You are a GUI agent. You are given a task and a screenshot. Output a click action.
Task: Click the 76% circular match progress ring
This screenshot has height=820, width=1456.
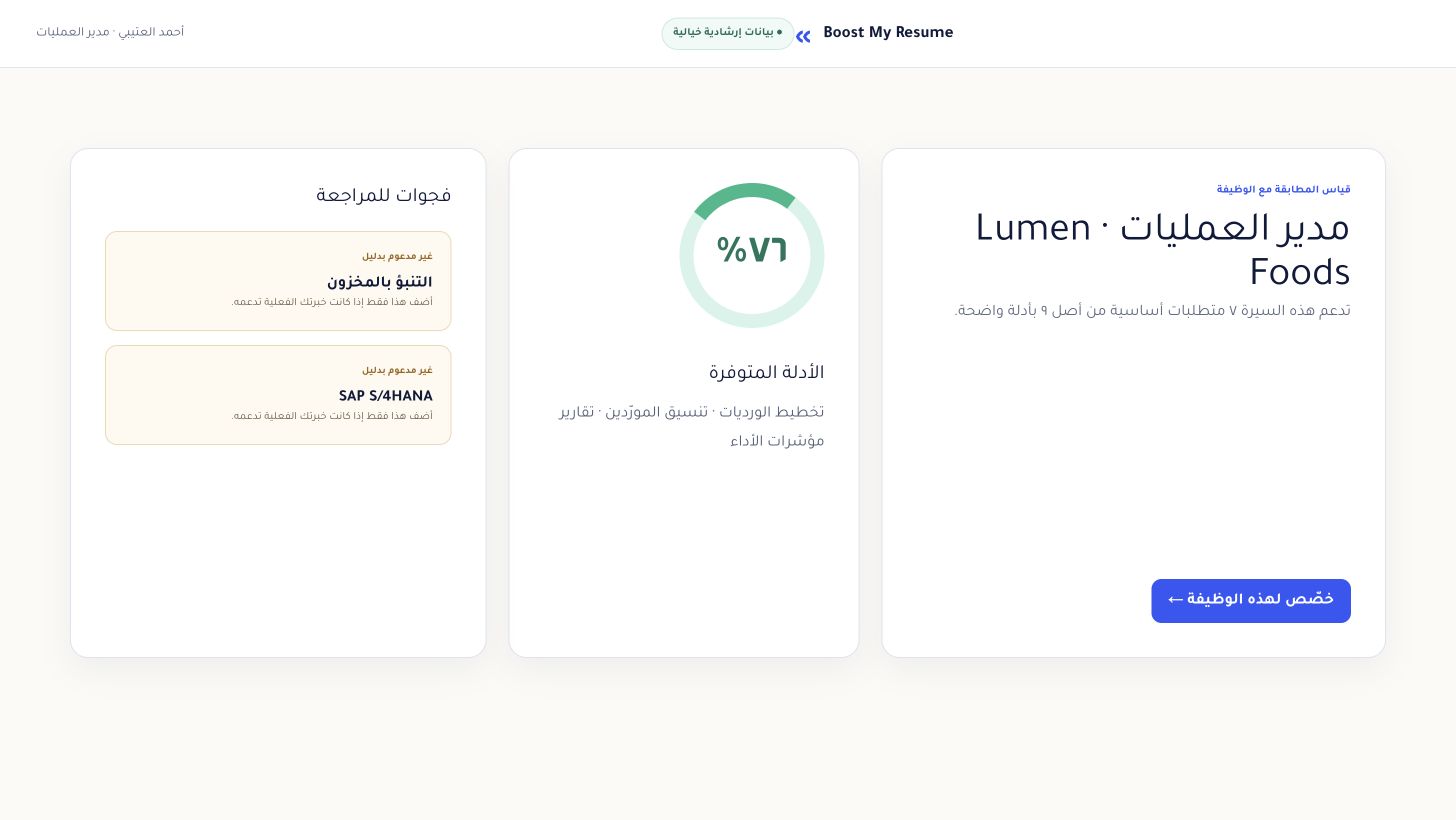(752, 255)
